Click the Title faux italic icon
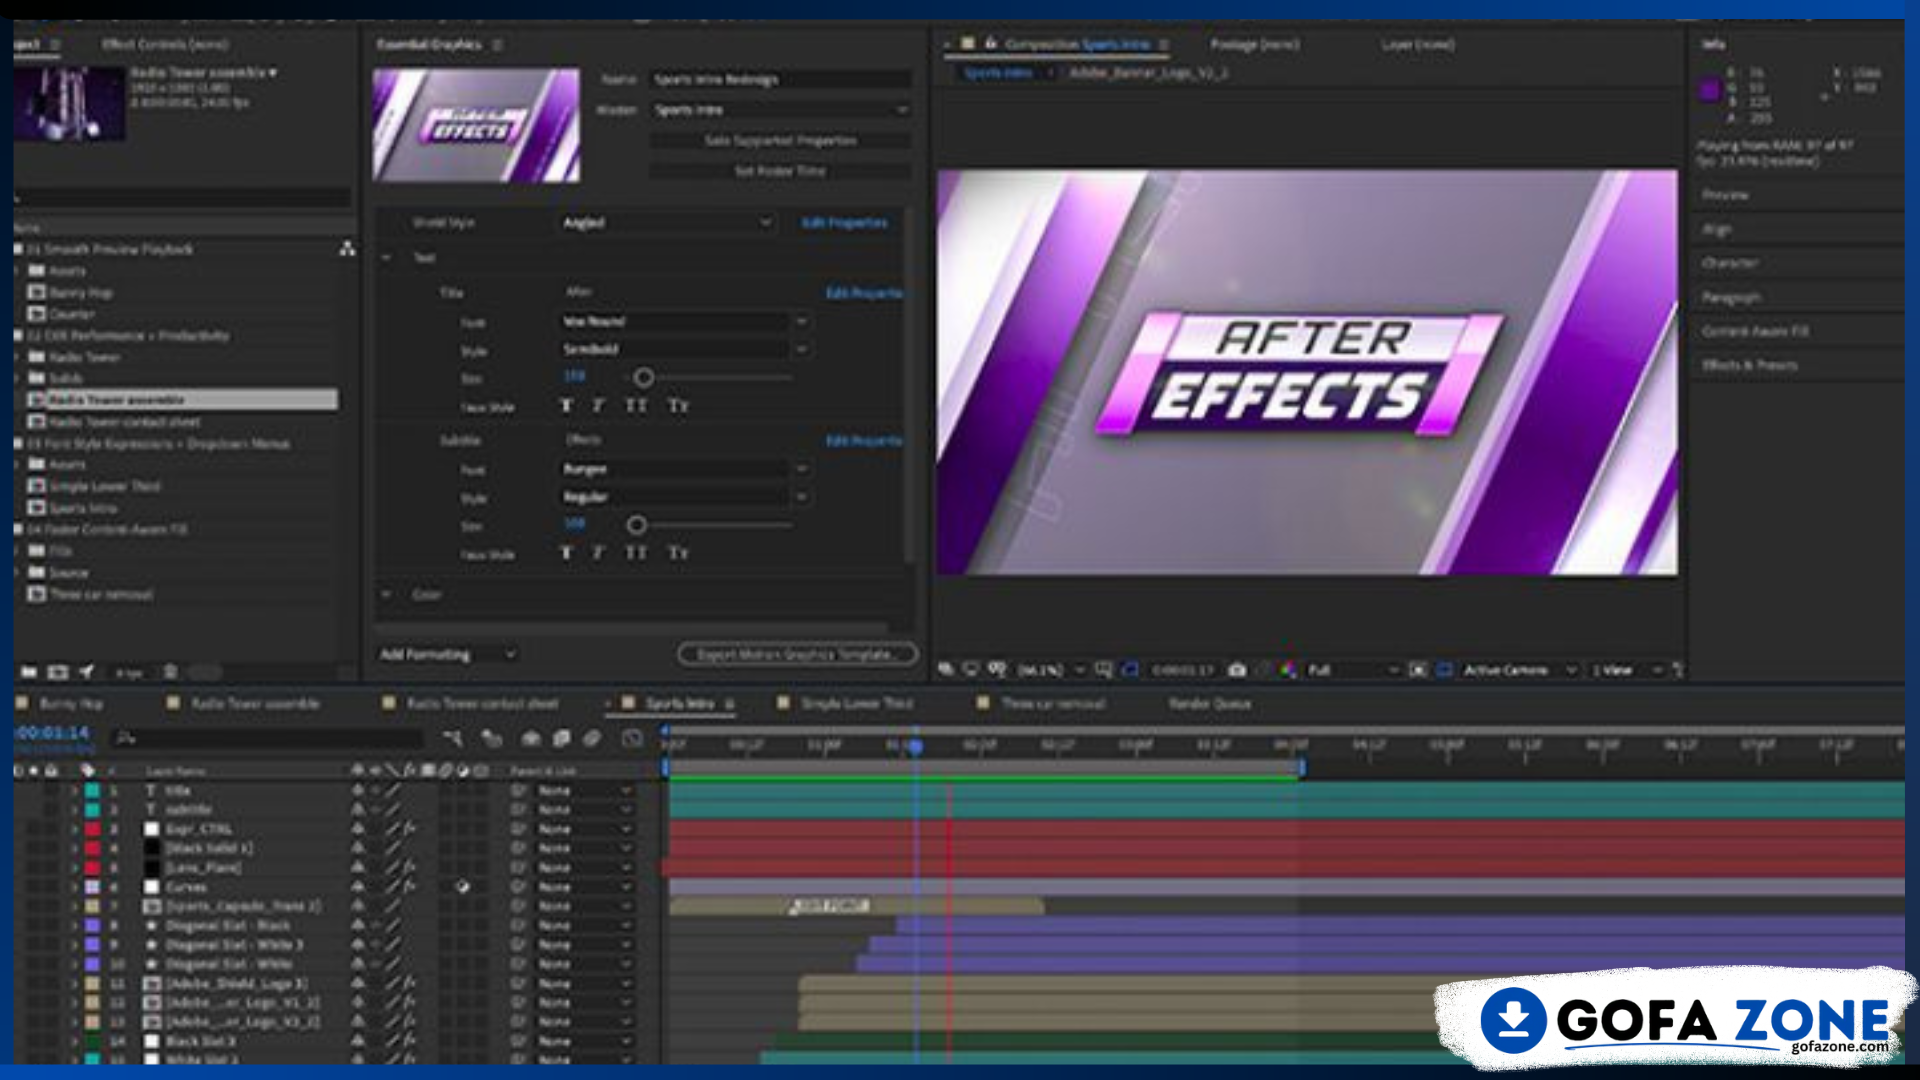Viewport: 1920px width, 1080px height. click(598, 405)
